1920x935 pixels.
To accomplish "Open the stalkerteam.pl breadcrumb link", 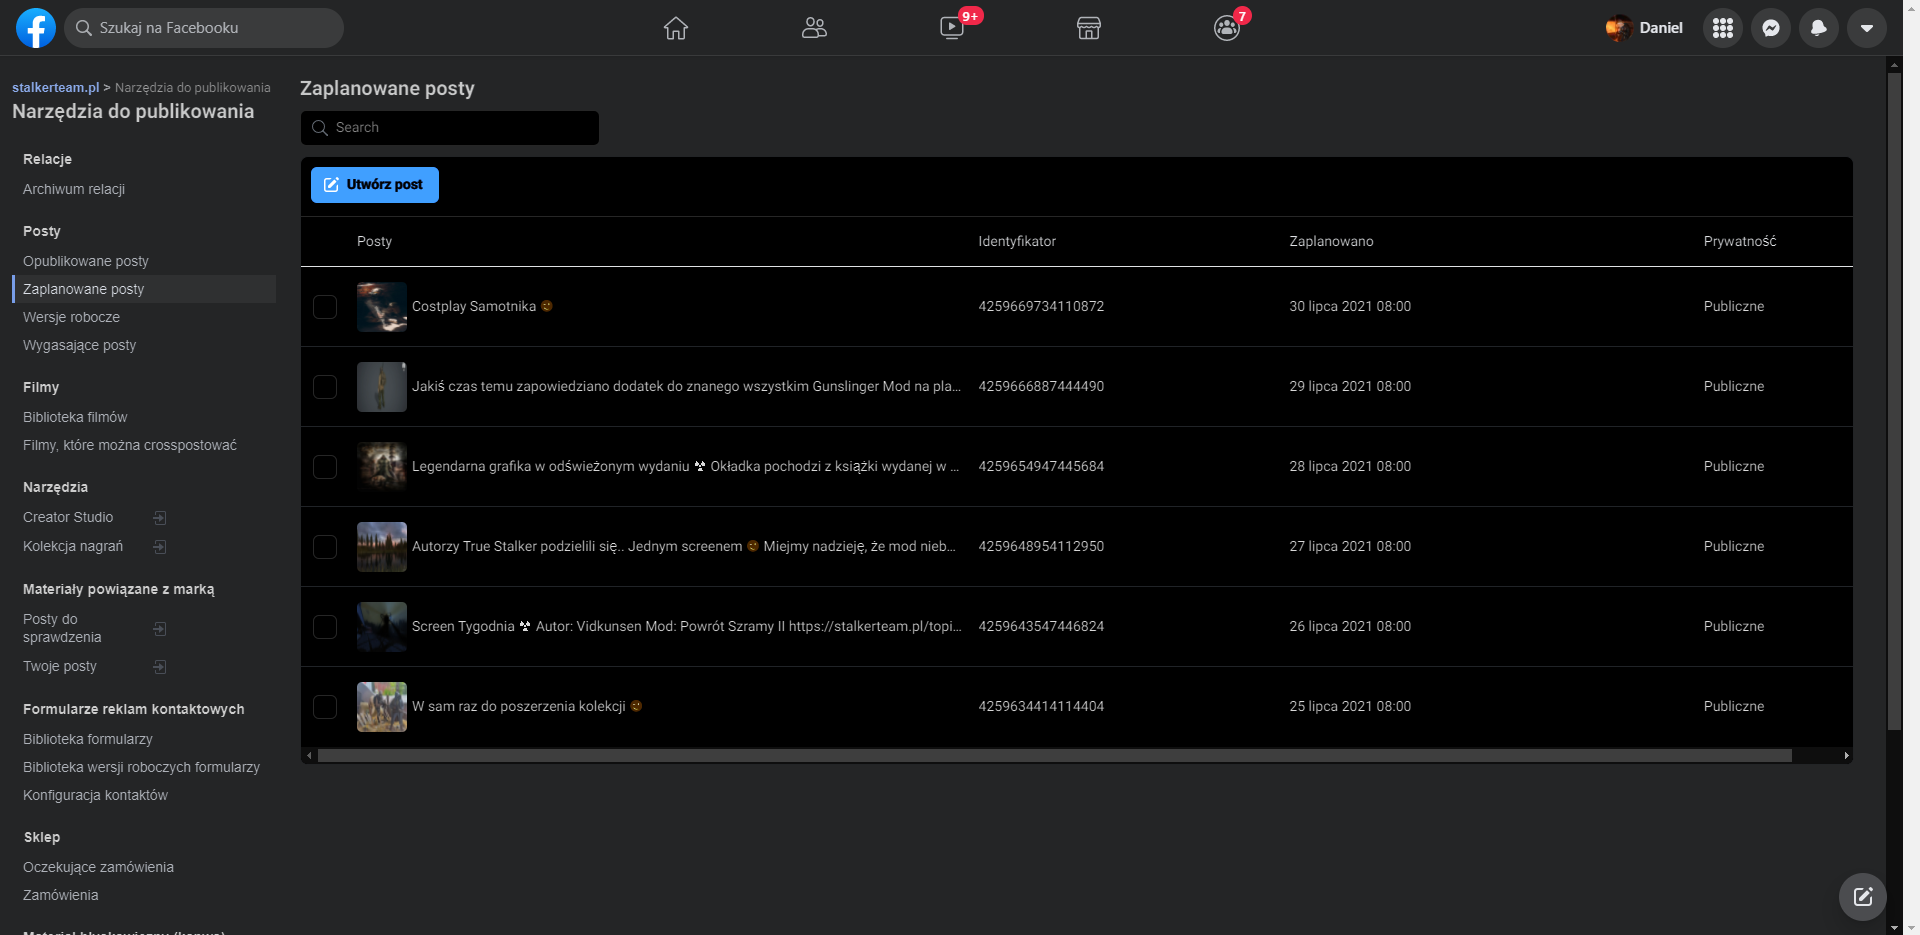I will (x=56, y=88).
